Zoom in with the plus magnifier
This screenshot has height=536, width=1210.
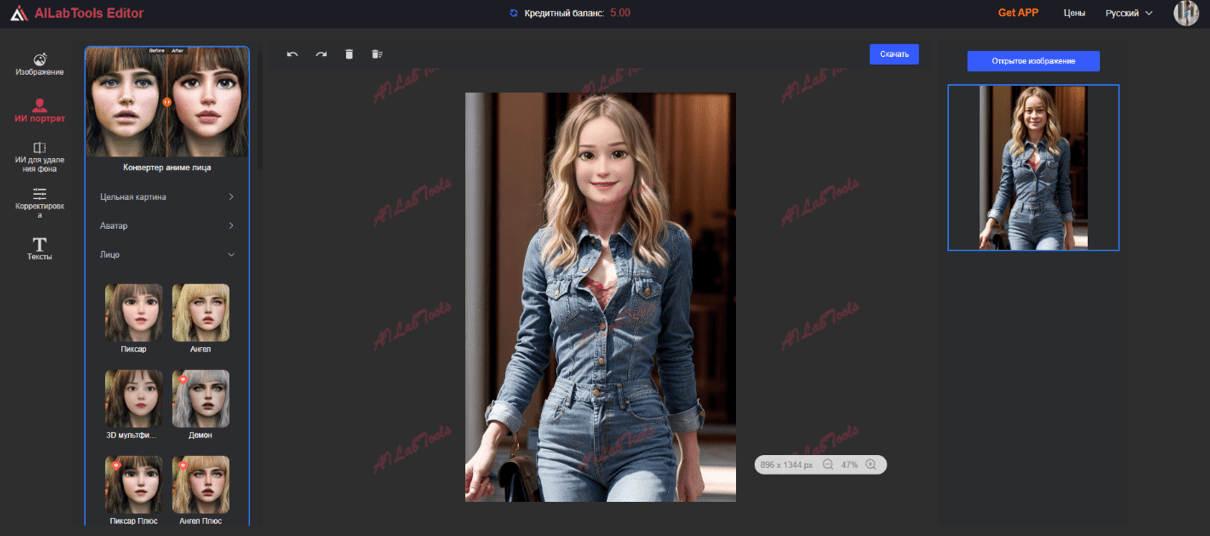(x=871, y=465)
